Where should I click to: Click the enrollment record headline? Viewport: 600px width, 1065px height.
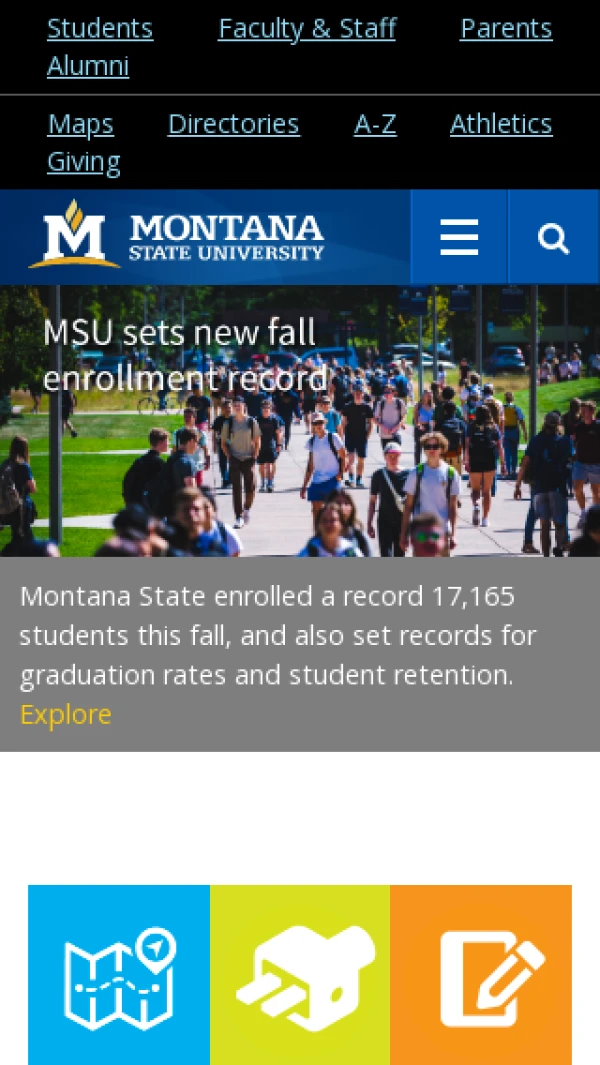185,355
